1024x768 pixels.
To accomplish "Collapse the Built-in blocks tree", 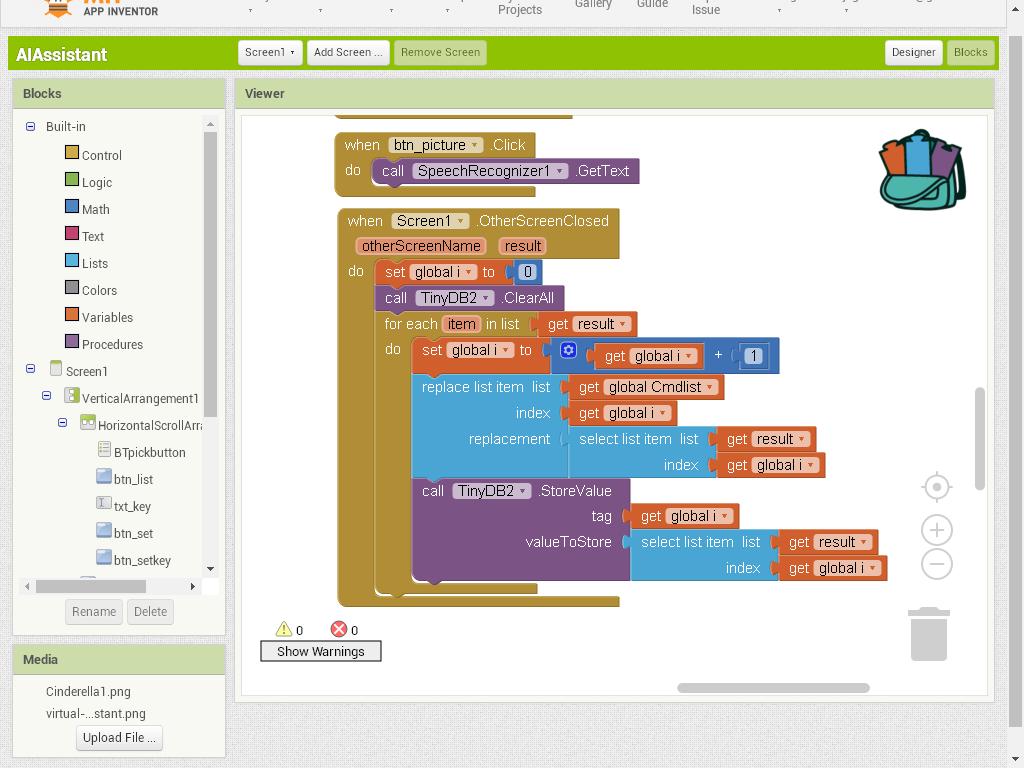I will pos(30,127).
